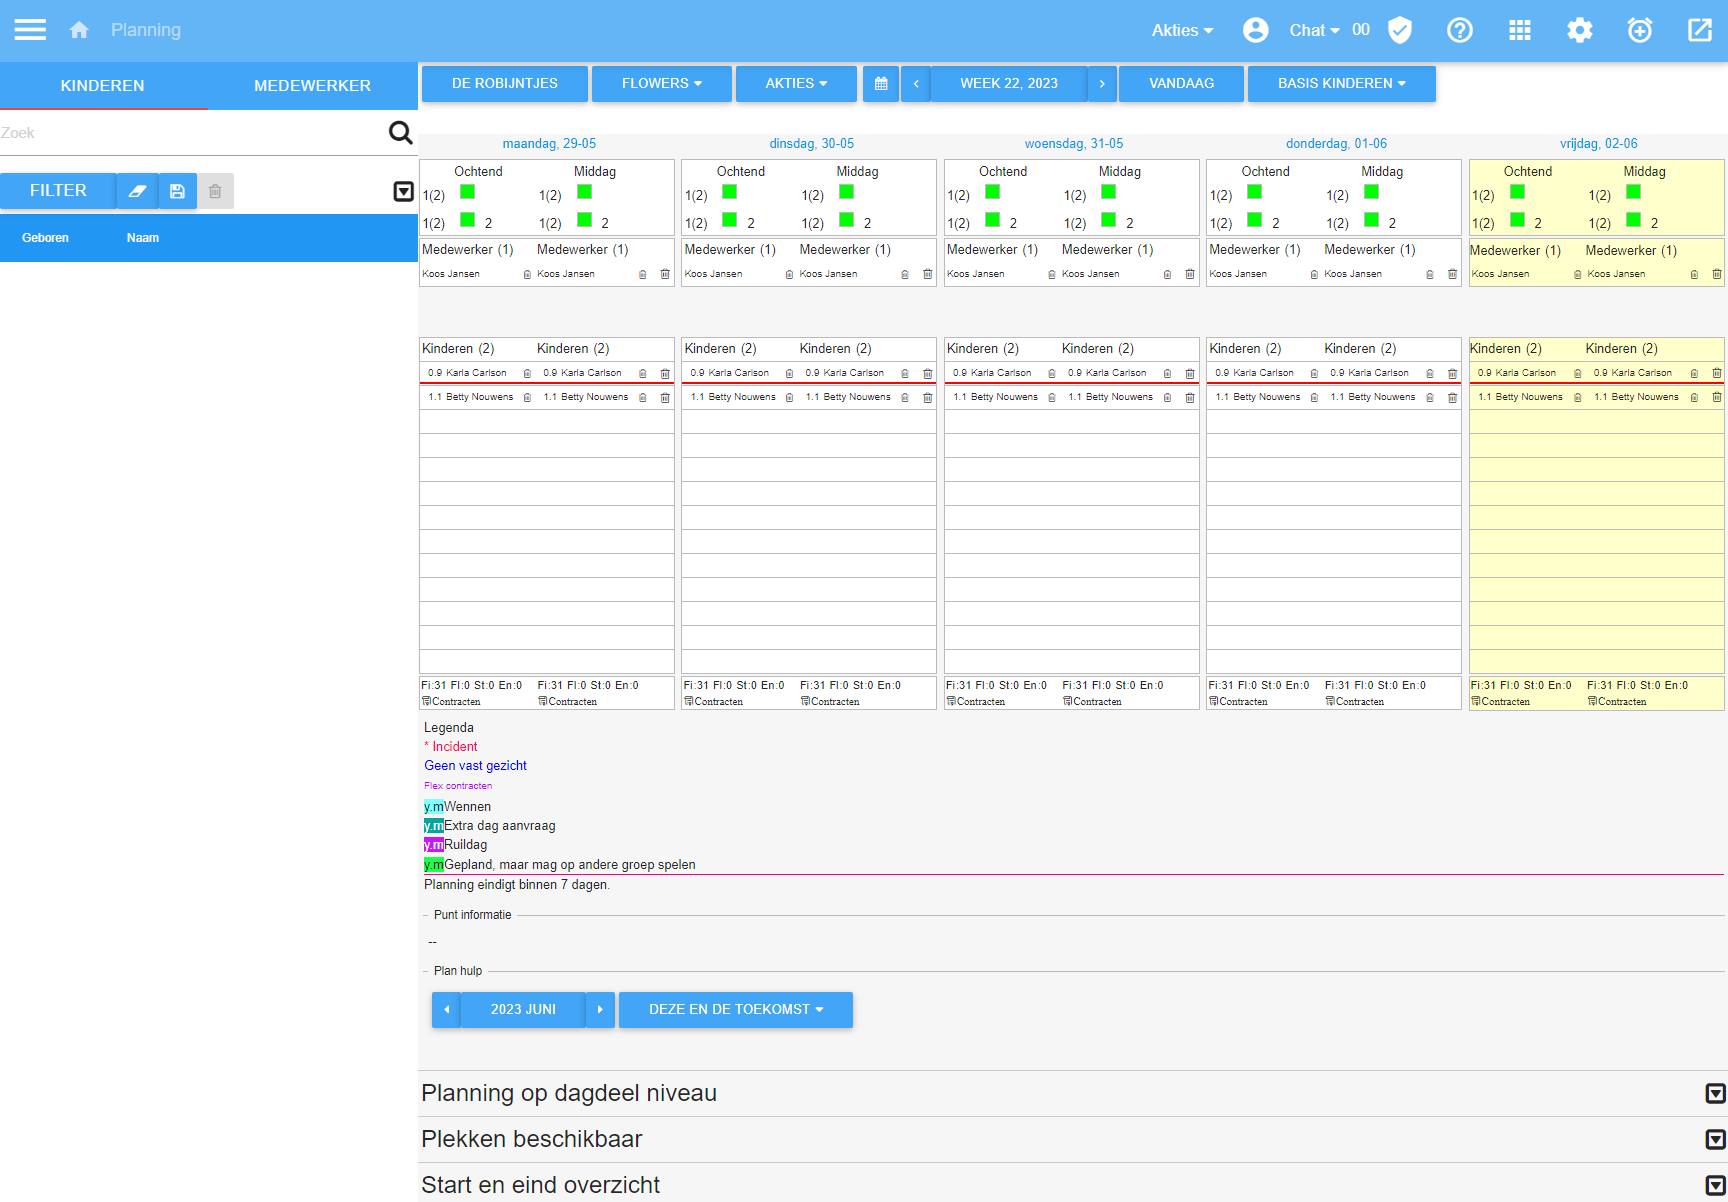Click the shield checkmark icon
The height and width of the screenshot is (1202, 1728).
pos(1400,30)
